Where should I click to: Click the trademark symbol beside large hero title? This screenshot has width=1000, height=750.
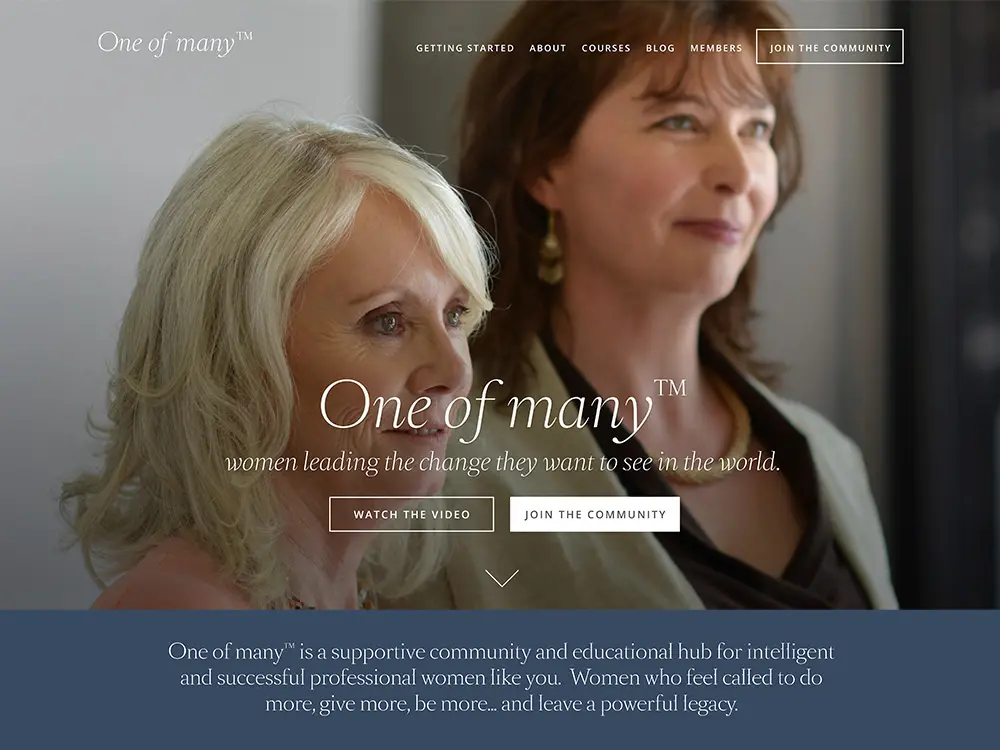click(670, 388)
